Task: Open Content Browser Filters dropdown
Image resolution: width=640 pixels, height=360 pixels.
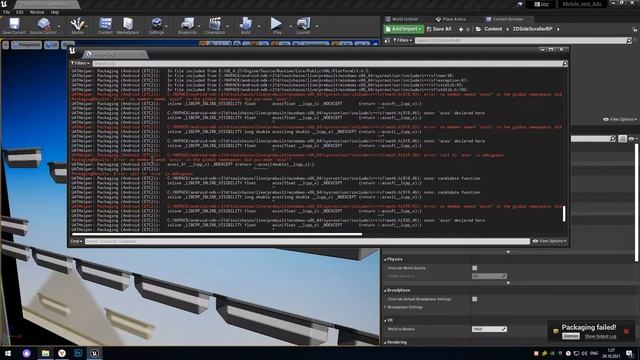Action: click(402, 40)
